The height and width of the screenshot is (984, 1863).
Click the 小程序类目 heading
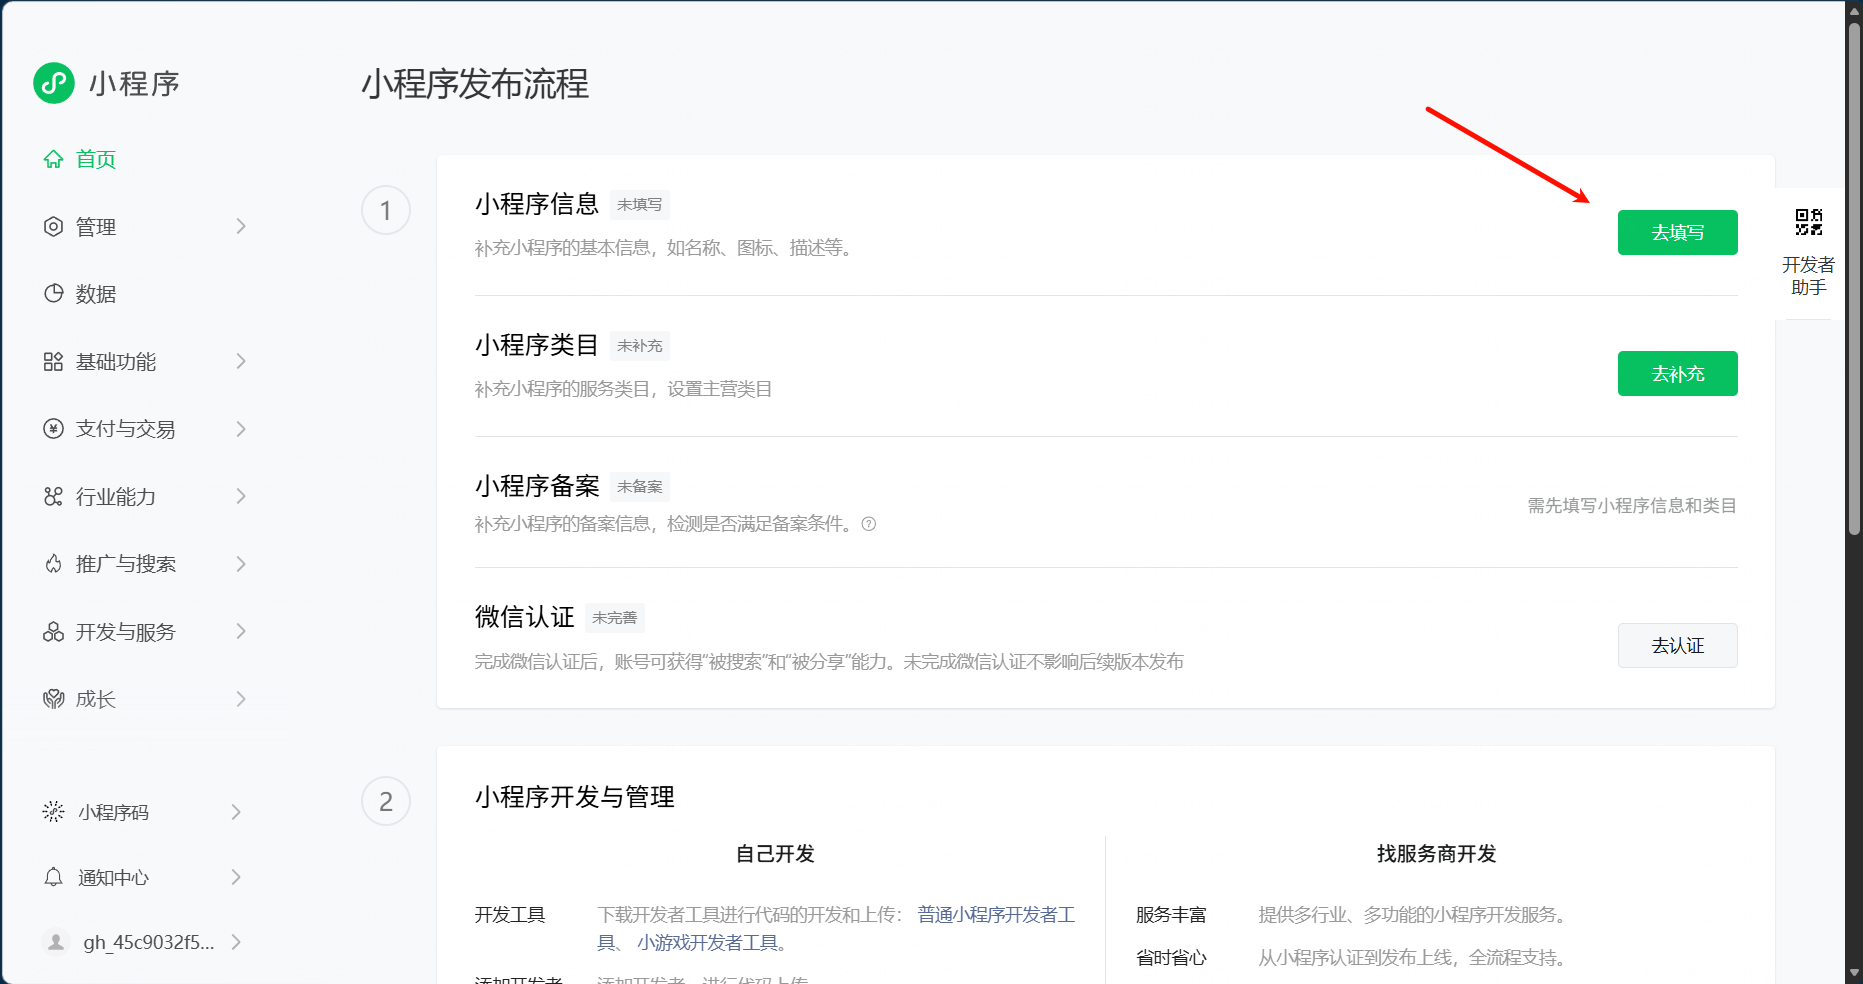(537, 345)
